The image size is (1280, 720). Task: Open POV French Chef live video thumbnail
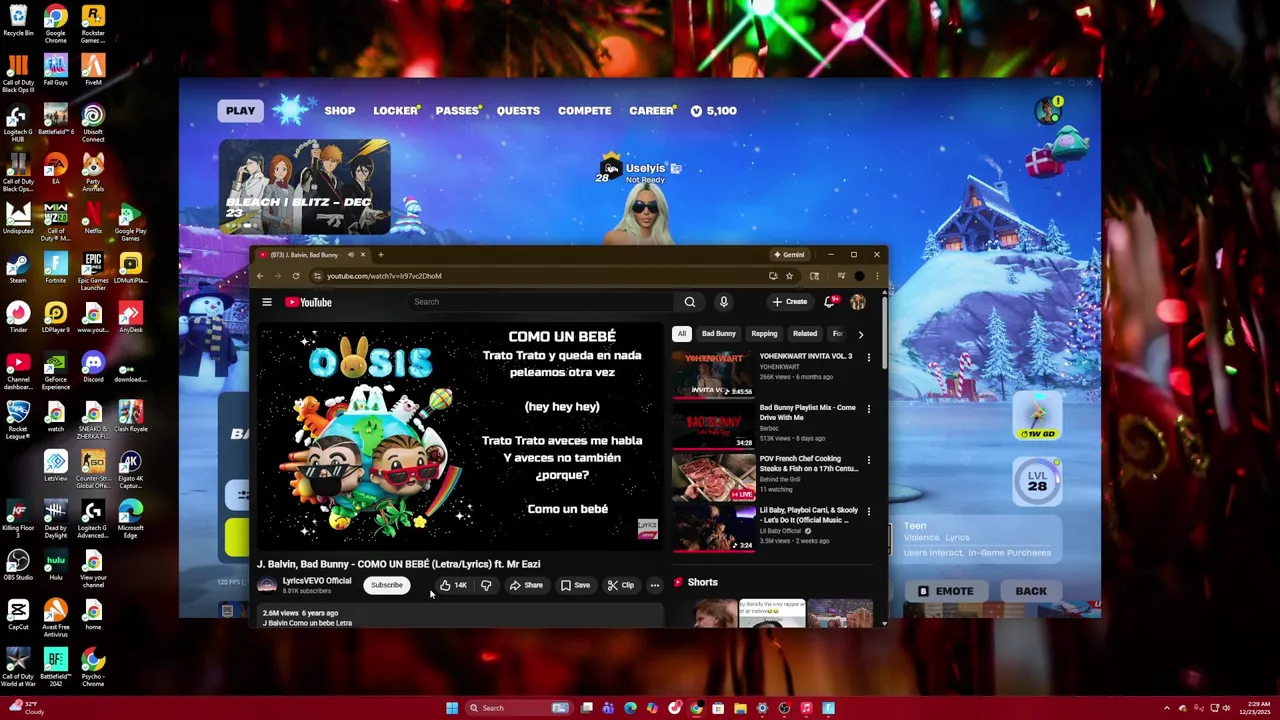click(x=714, y=477)
